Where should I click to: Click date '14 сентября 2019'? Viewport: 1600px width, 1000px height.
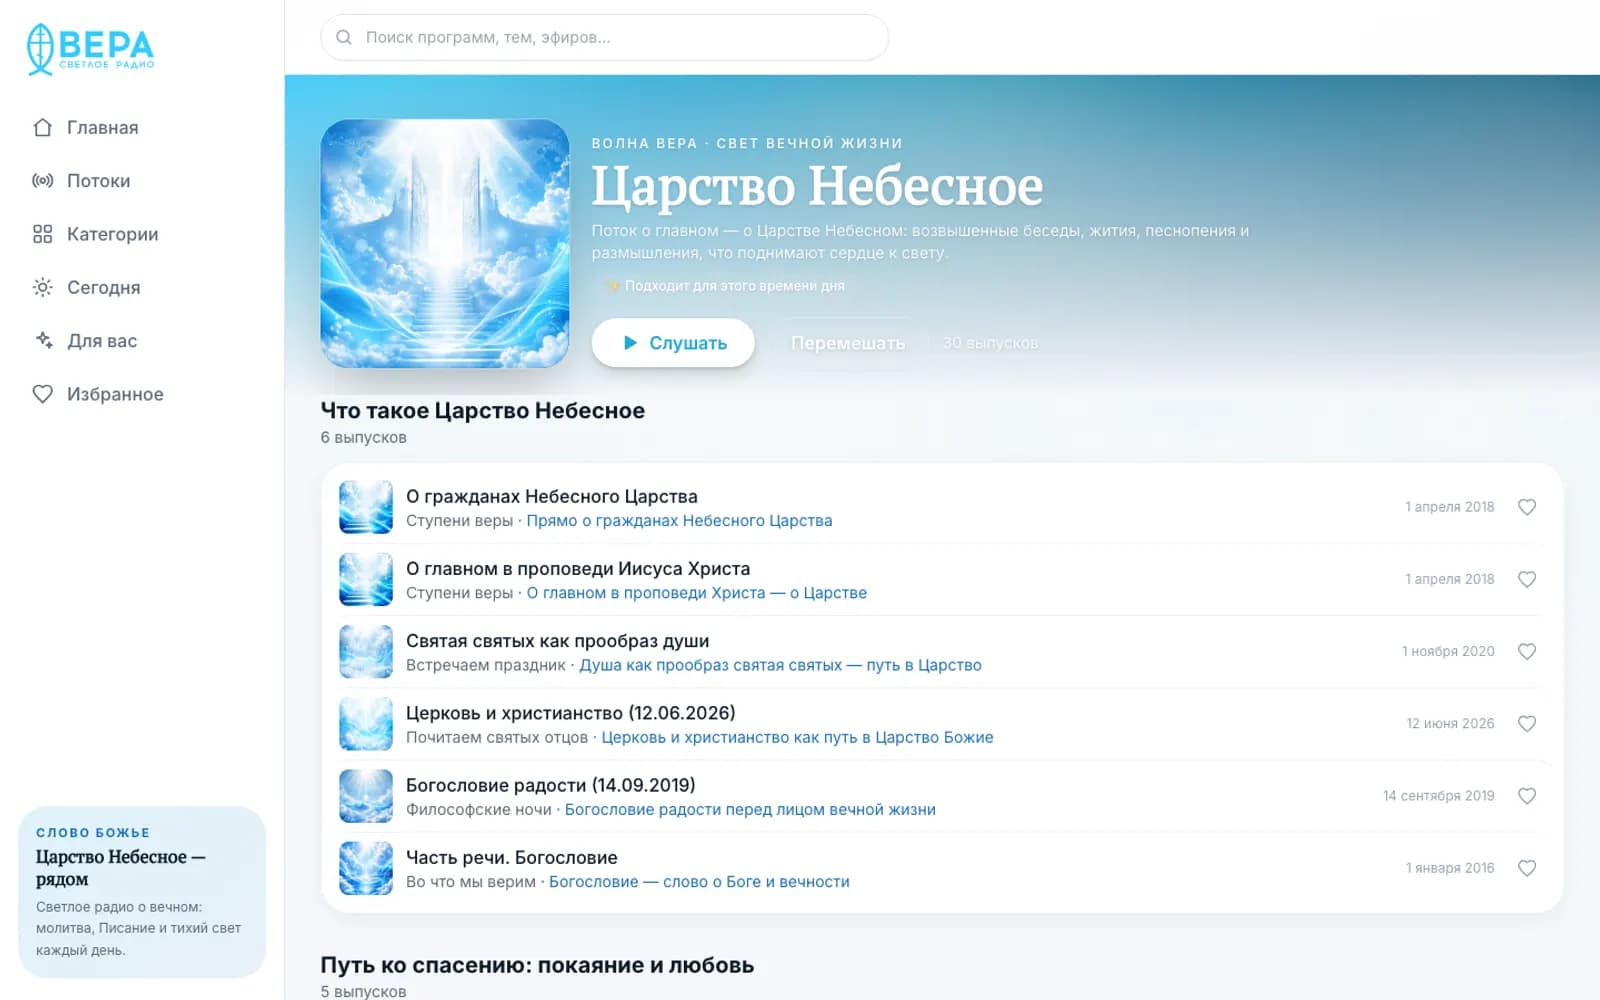(x=1438, y=796)
